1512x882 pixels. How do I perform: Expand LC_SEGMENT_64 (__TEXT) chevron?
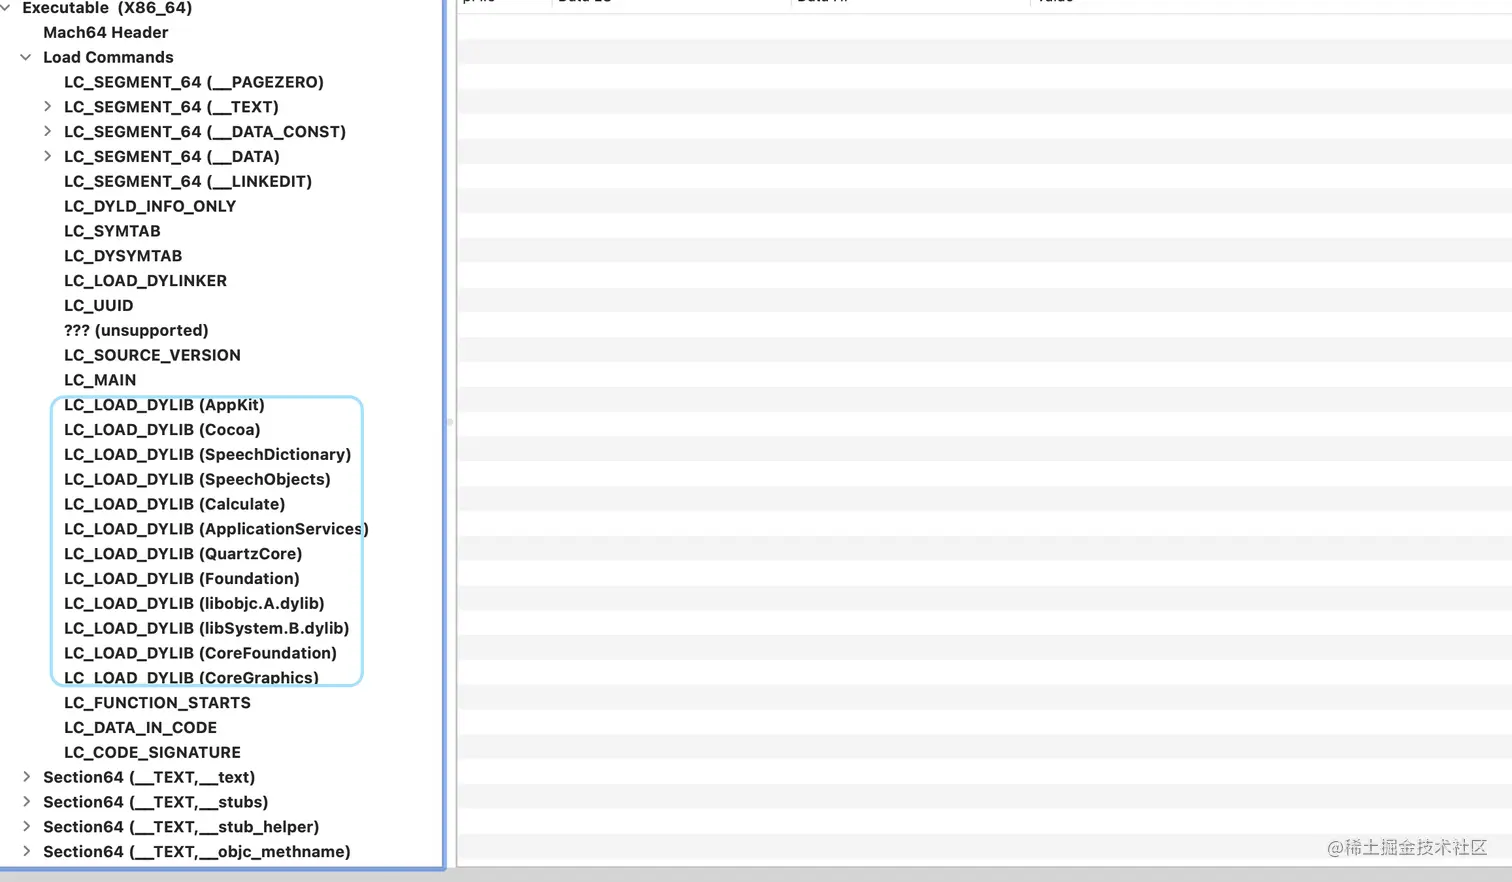point(47,106)
